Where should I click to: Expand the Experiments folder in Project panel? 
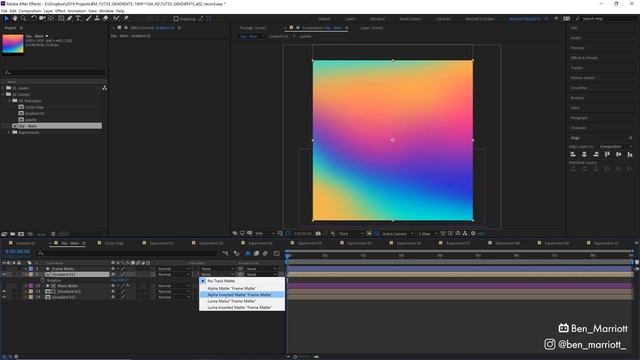coord(9,132)
